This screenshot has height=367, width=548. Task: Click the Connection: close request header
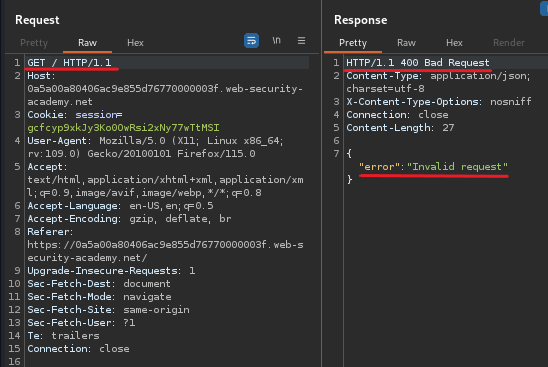click(78, 349)
